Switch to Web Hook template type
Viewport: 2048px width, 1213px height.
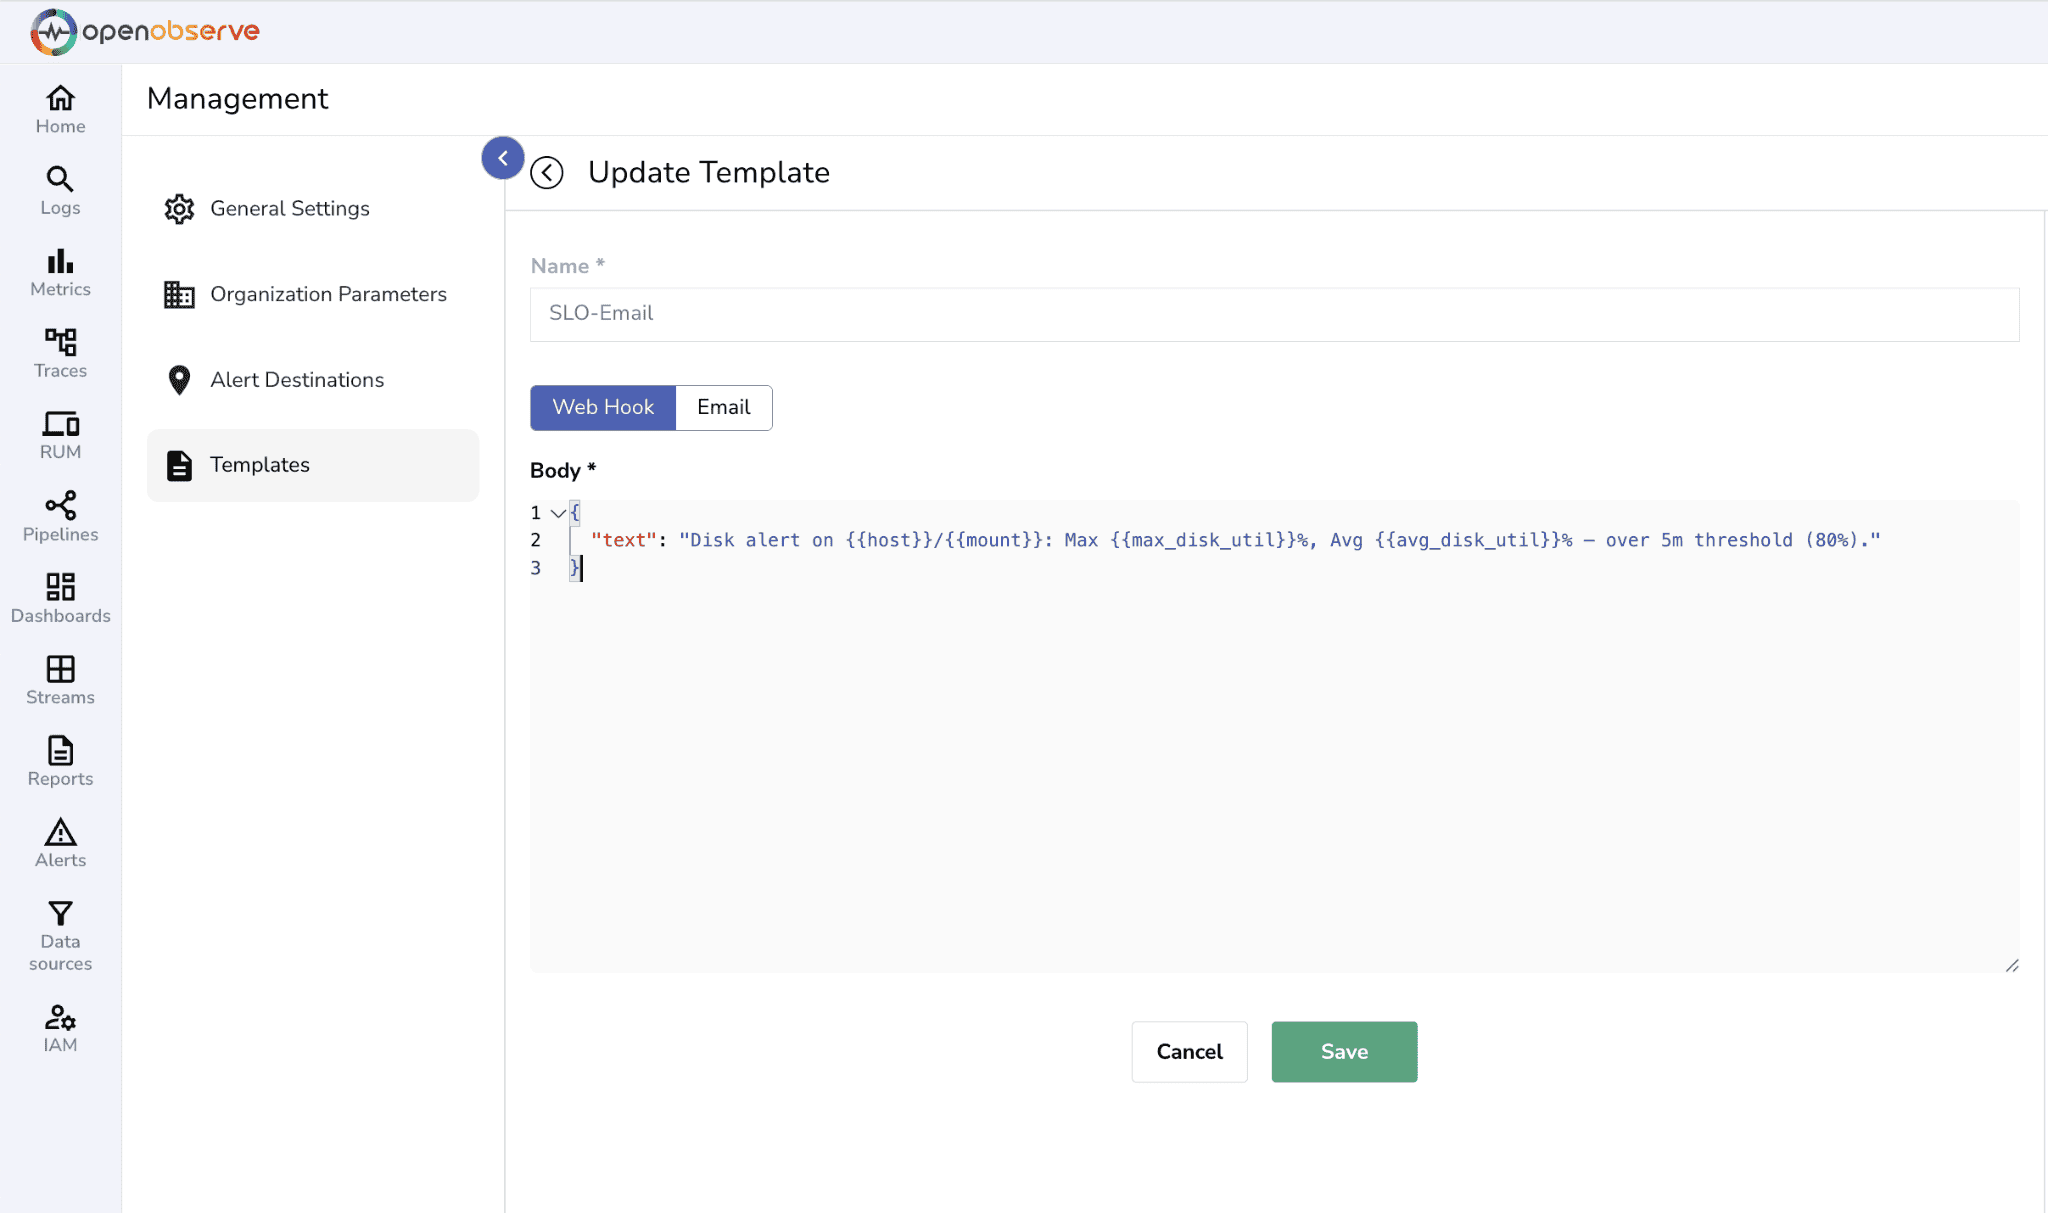point(603,407)
